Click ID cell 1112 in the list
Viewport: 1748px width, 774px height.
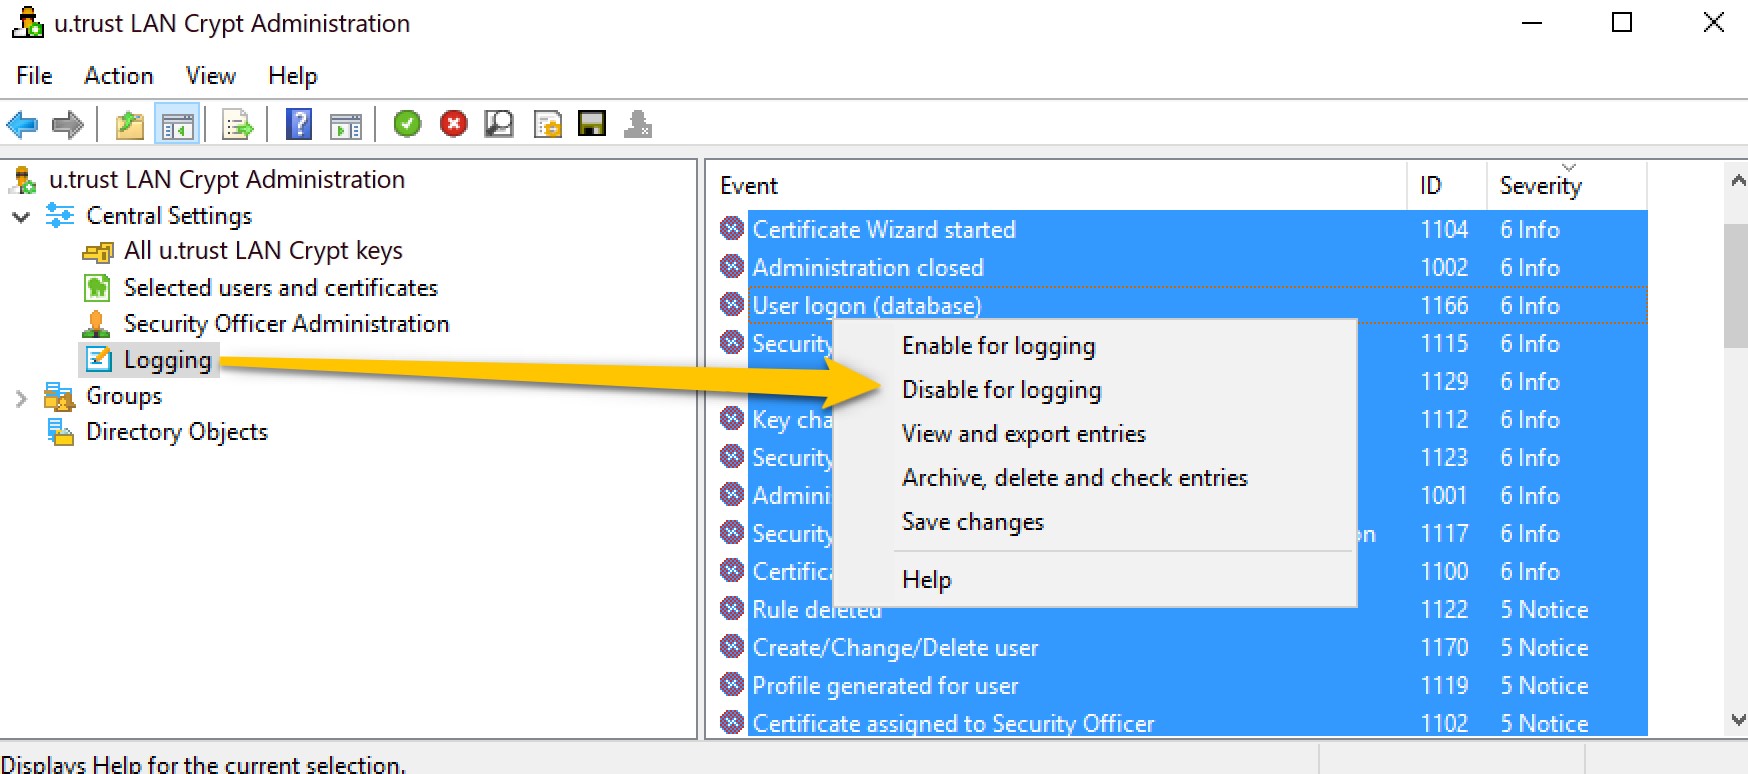pyautogui.click(x=1445, y=420)
